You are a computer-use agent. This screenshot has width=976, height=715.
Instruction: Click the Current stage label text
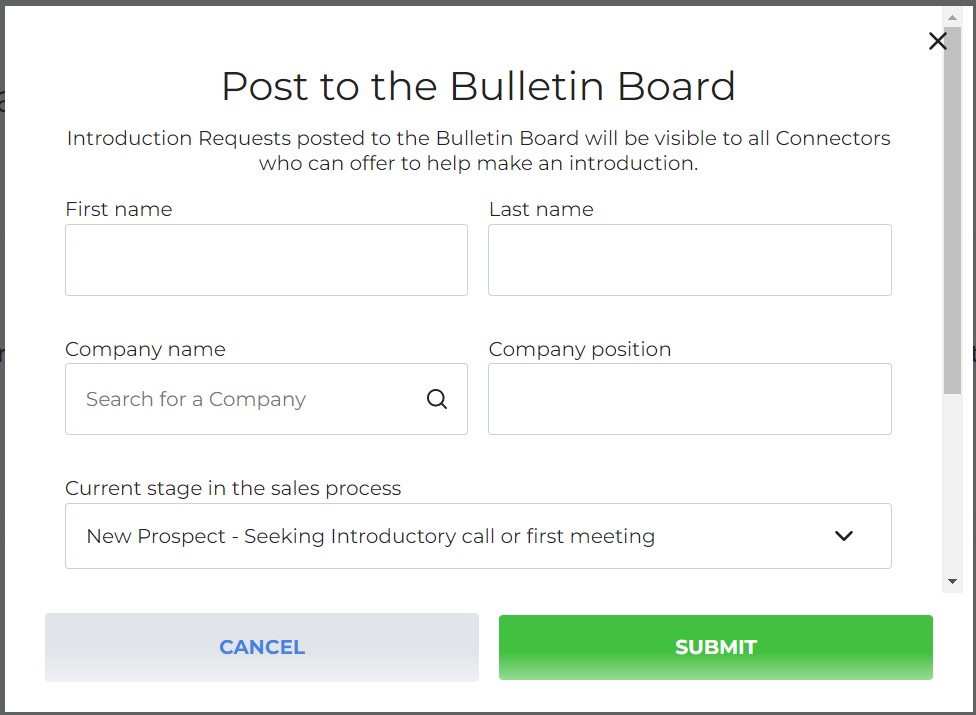(233, 488)
